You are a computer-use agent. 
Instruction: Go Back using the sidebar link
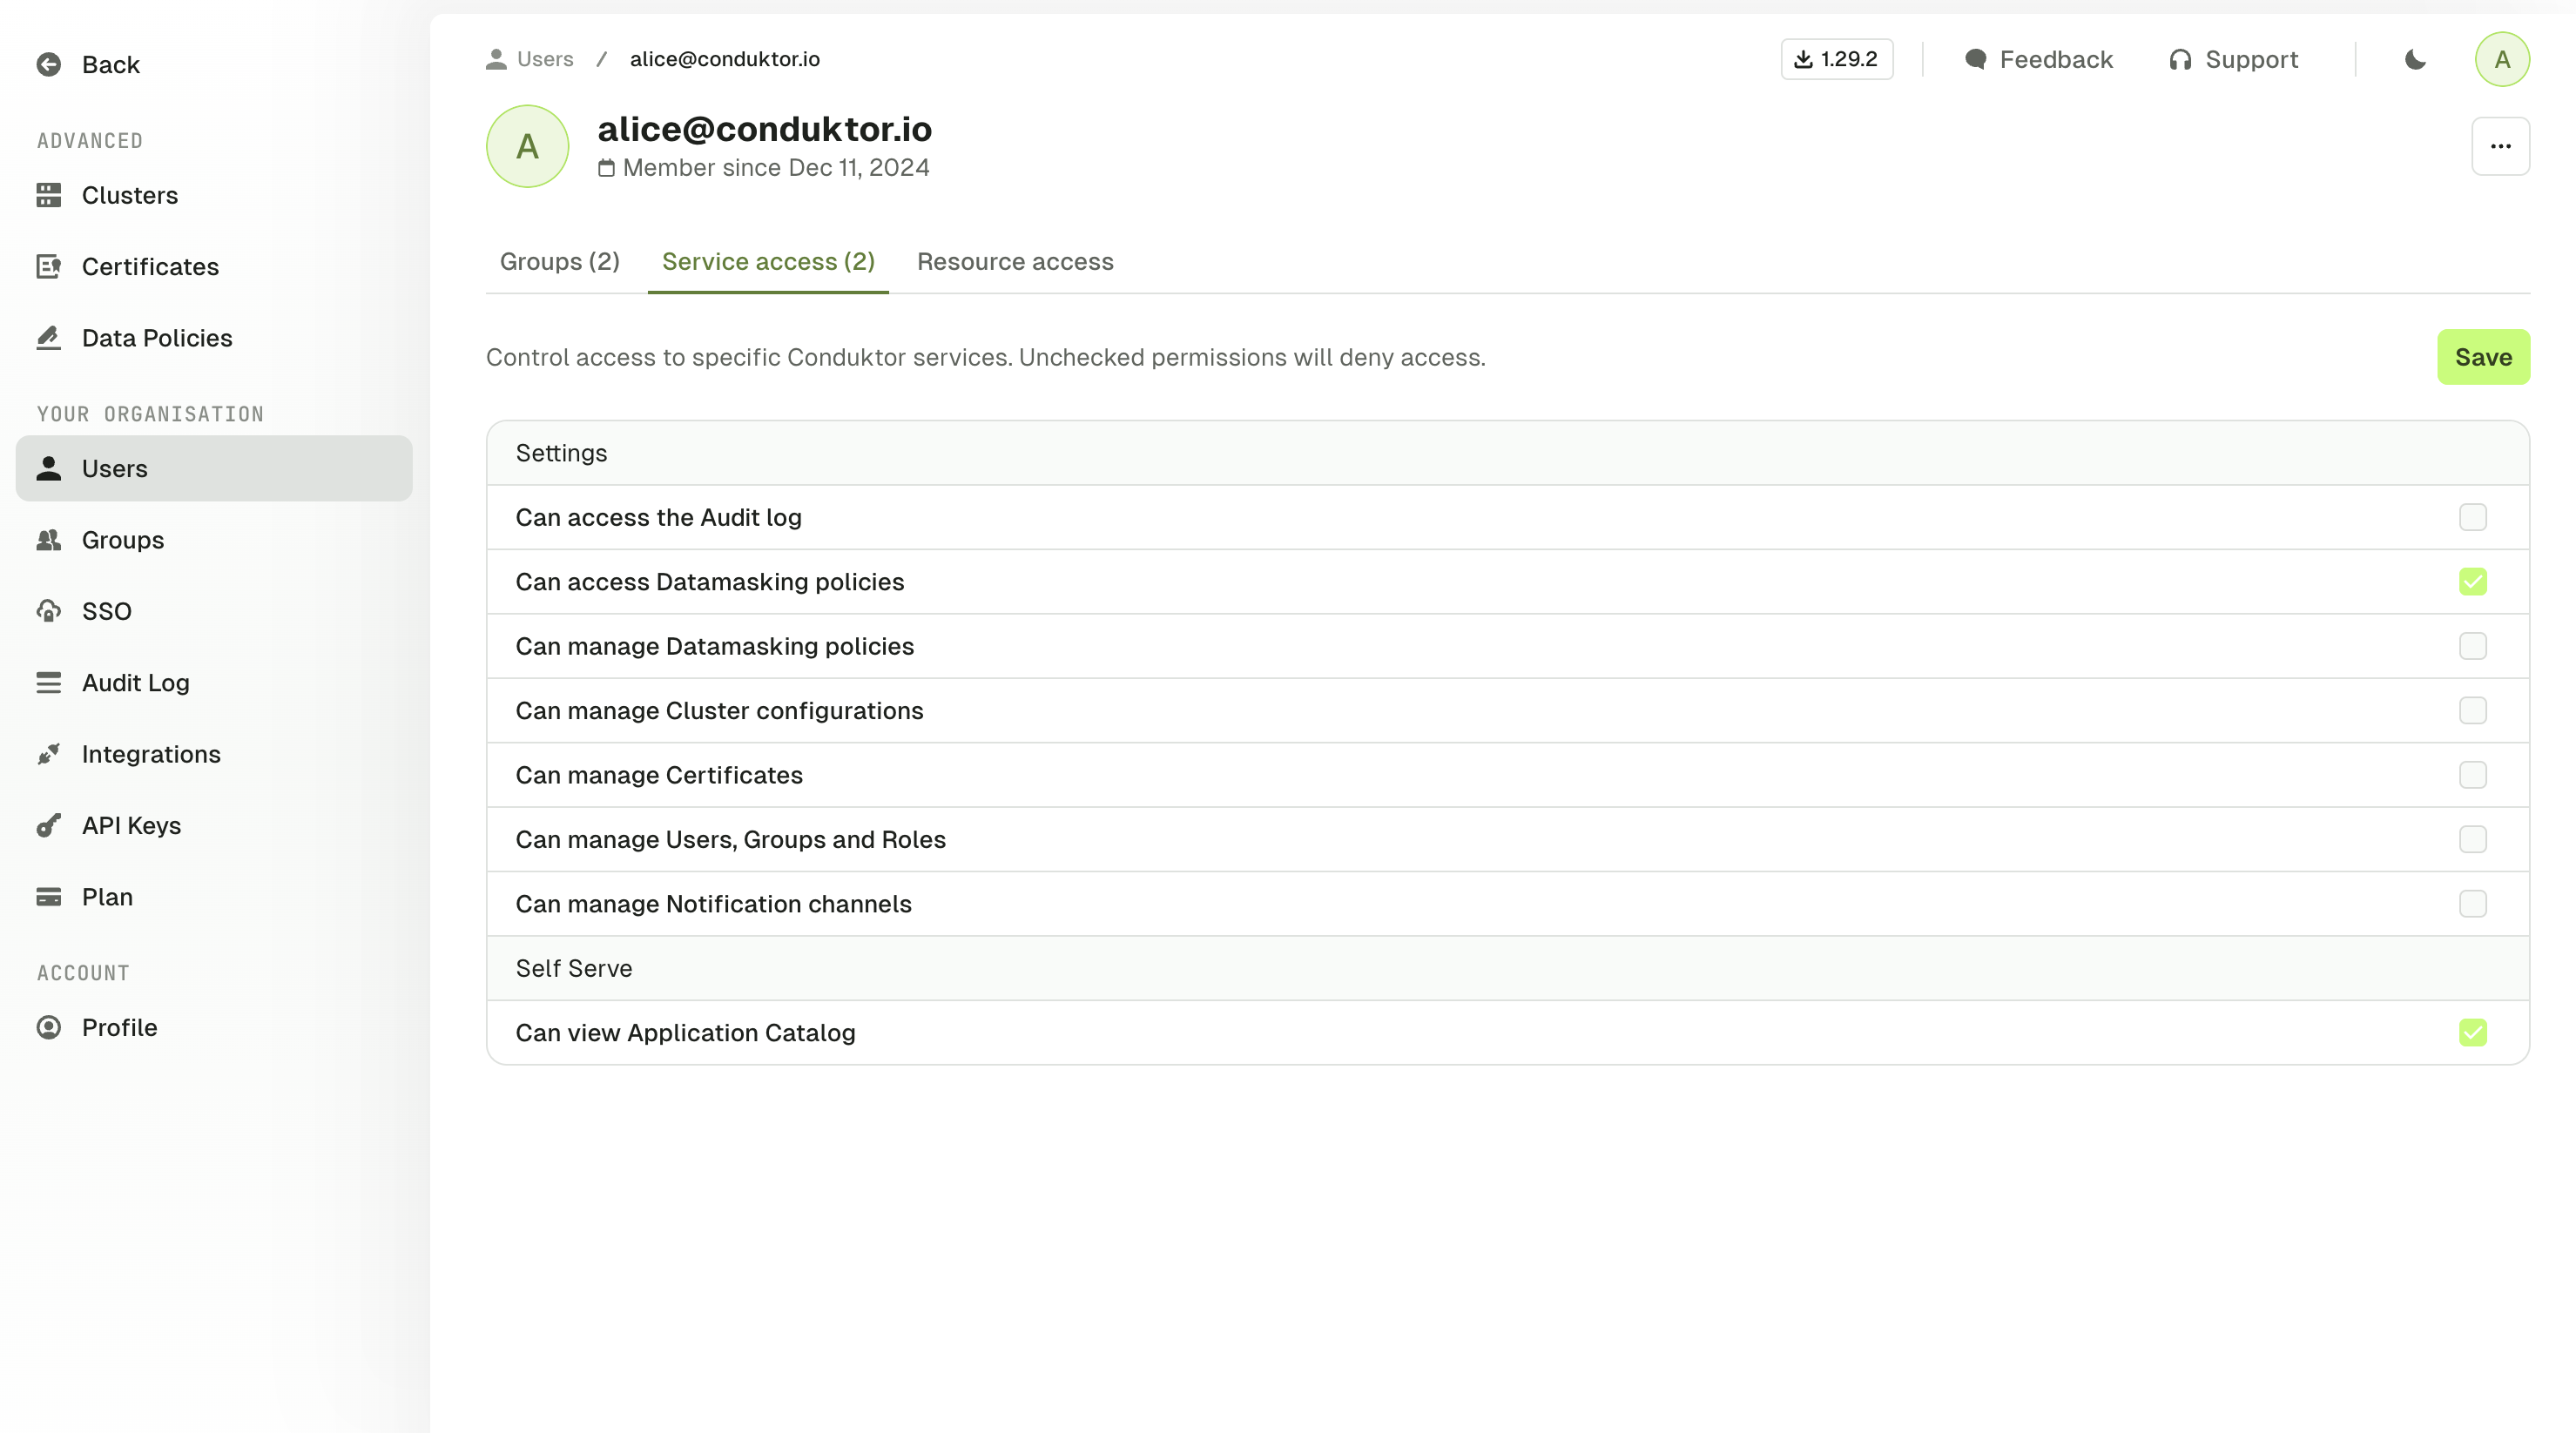pos(214,65)
